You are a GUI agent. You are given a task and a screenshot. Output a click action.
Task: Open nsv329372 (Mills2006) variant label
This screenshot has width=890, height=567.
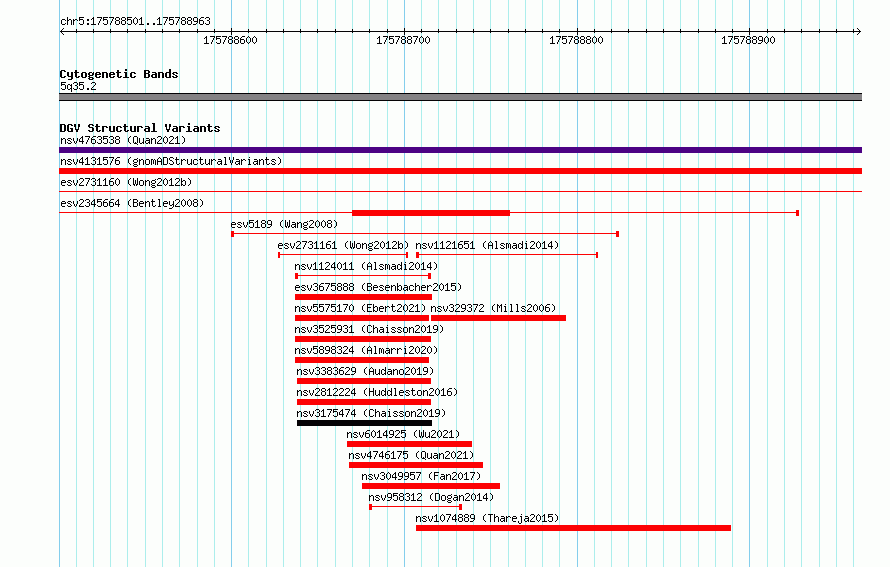[x=493, y=308]
